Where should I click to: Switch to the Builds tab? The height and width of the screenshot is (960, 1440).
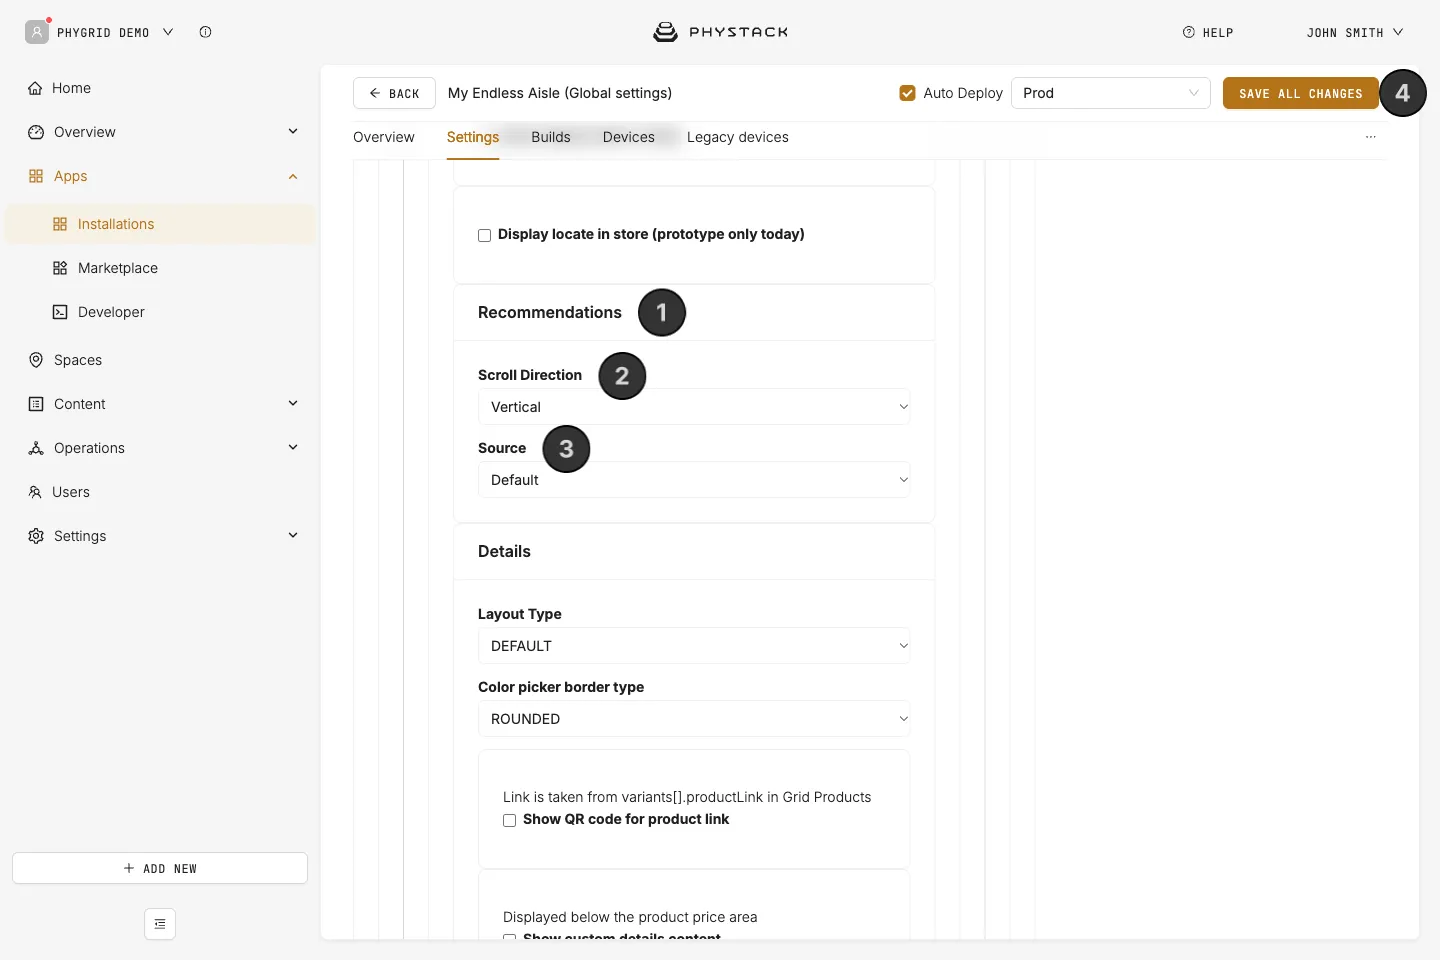551,137
